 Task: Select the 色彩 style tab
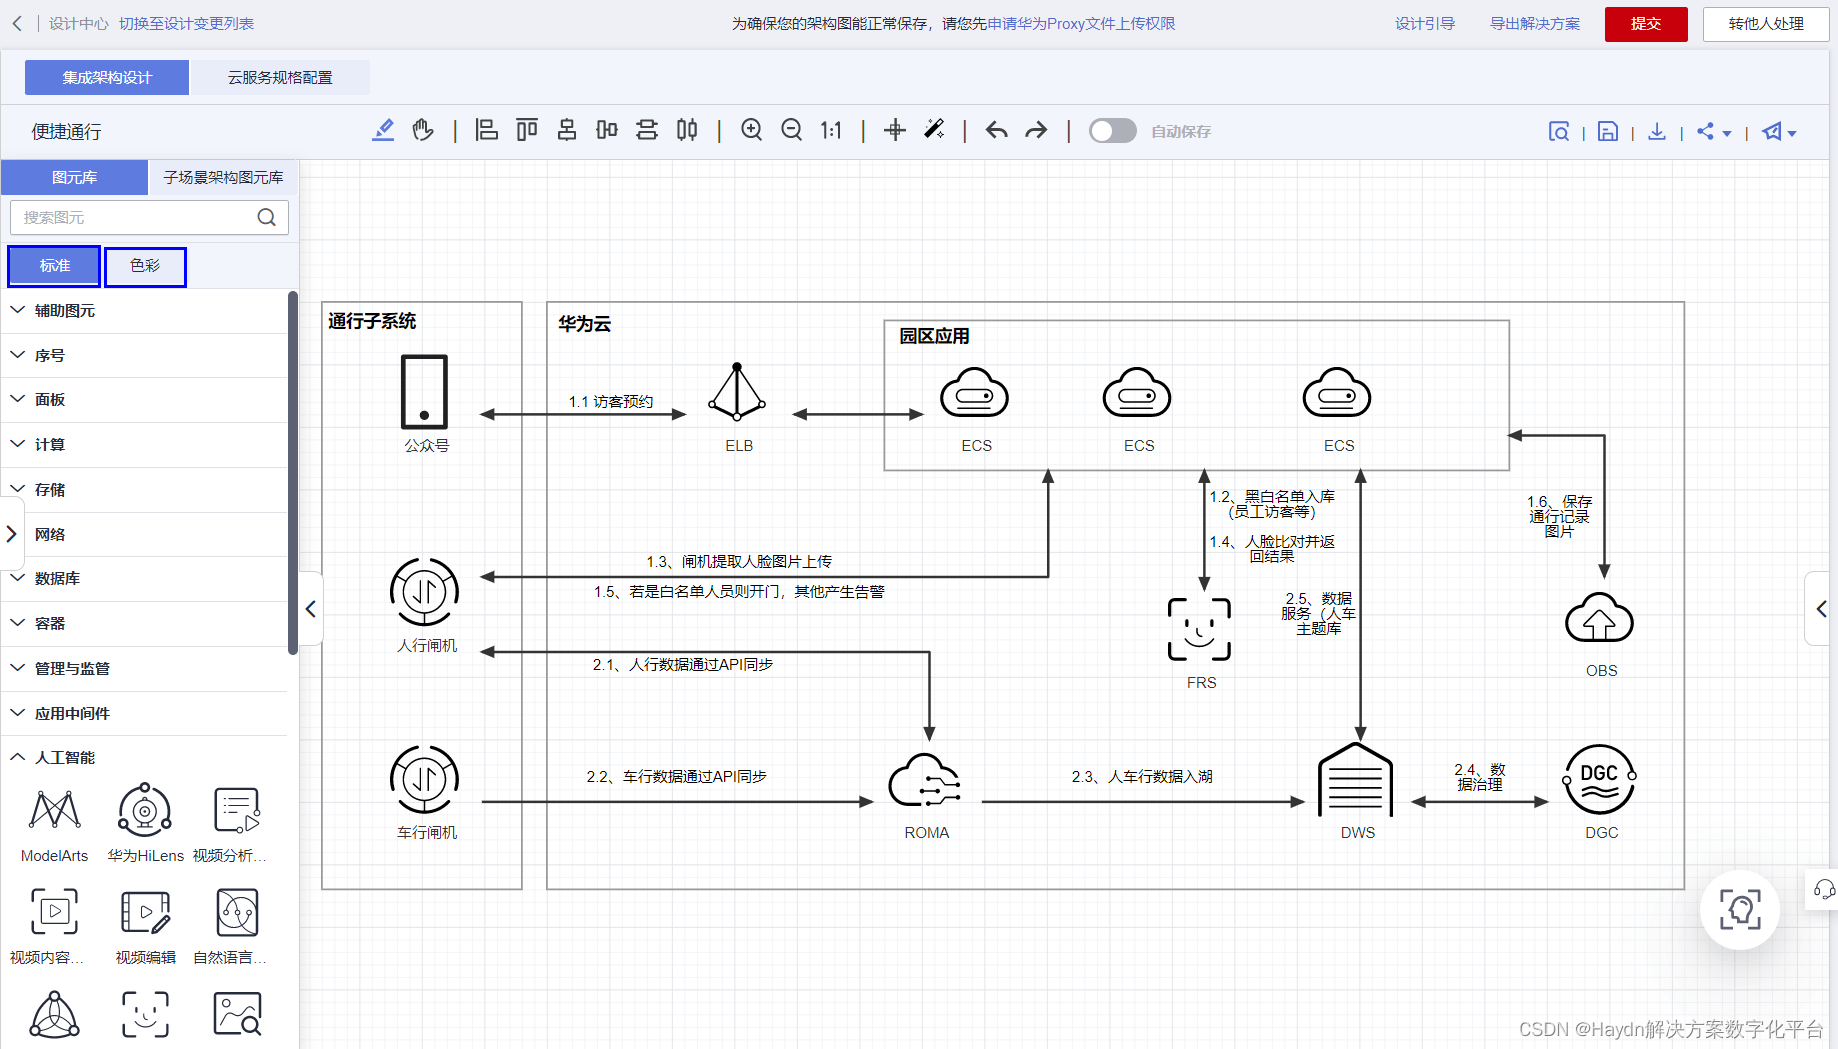coord(145,266)
